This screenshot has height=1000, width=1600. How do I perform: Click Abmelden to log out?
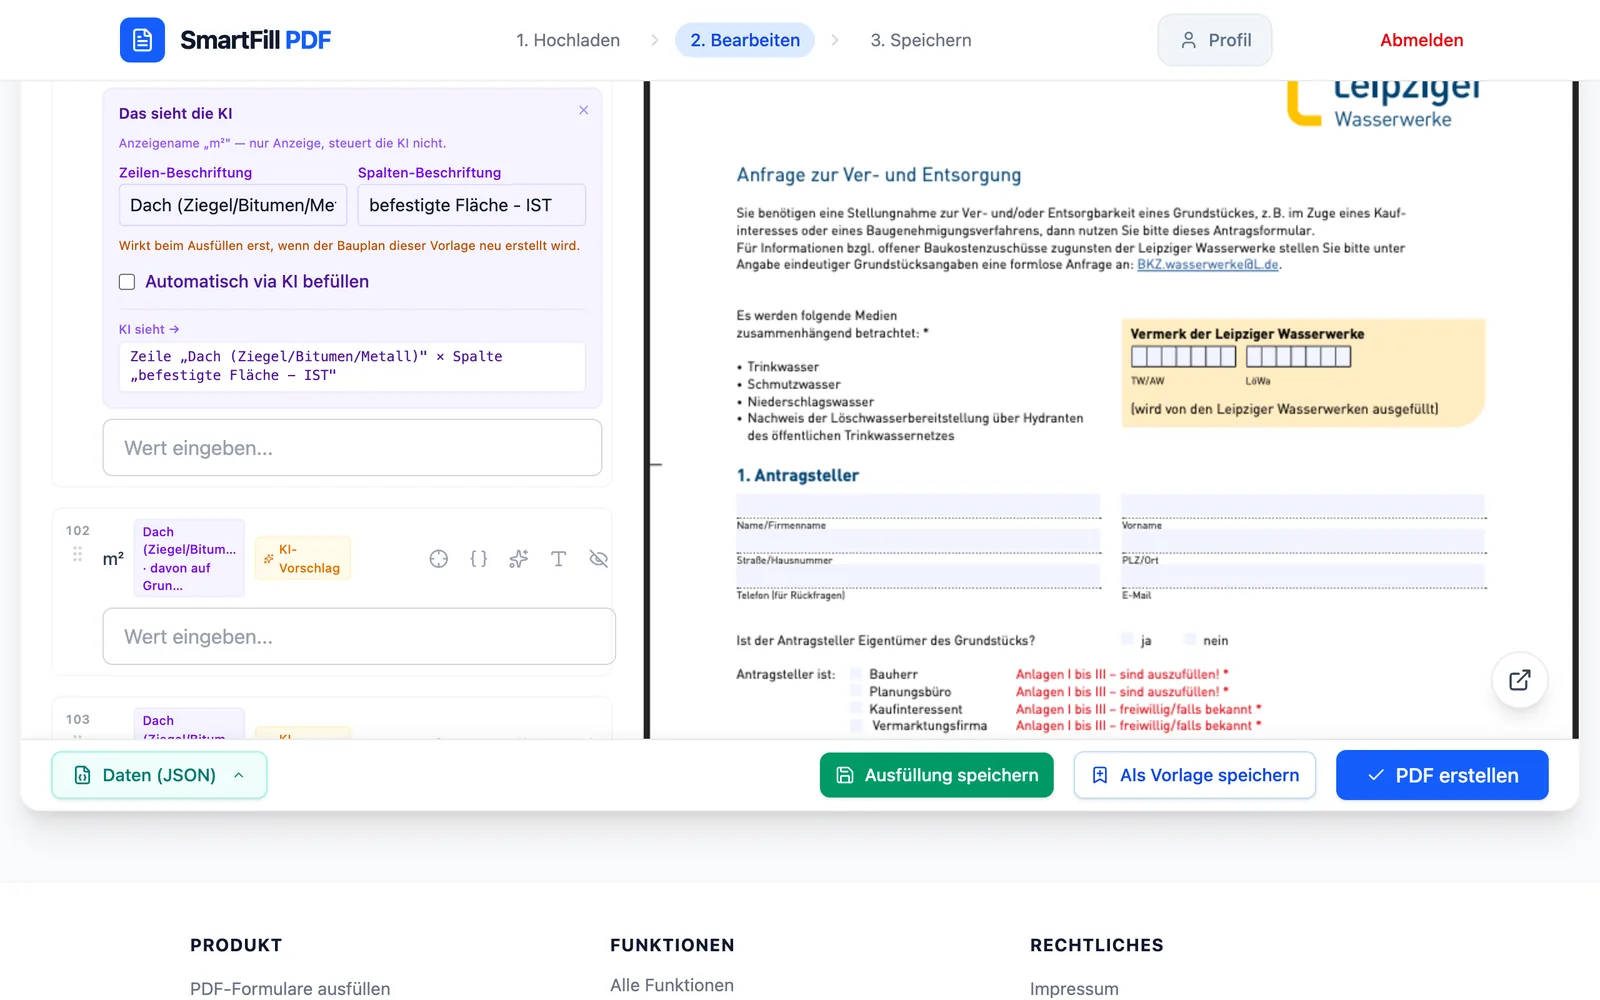coord(1422,40)
